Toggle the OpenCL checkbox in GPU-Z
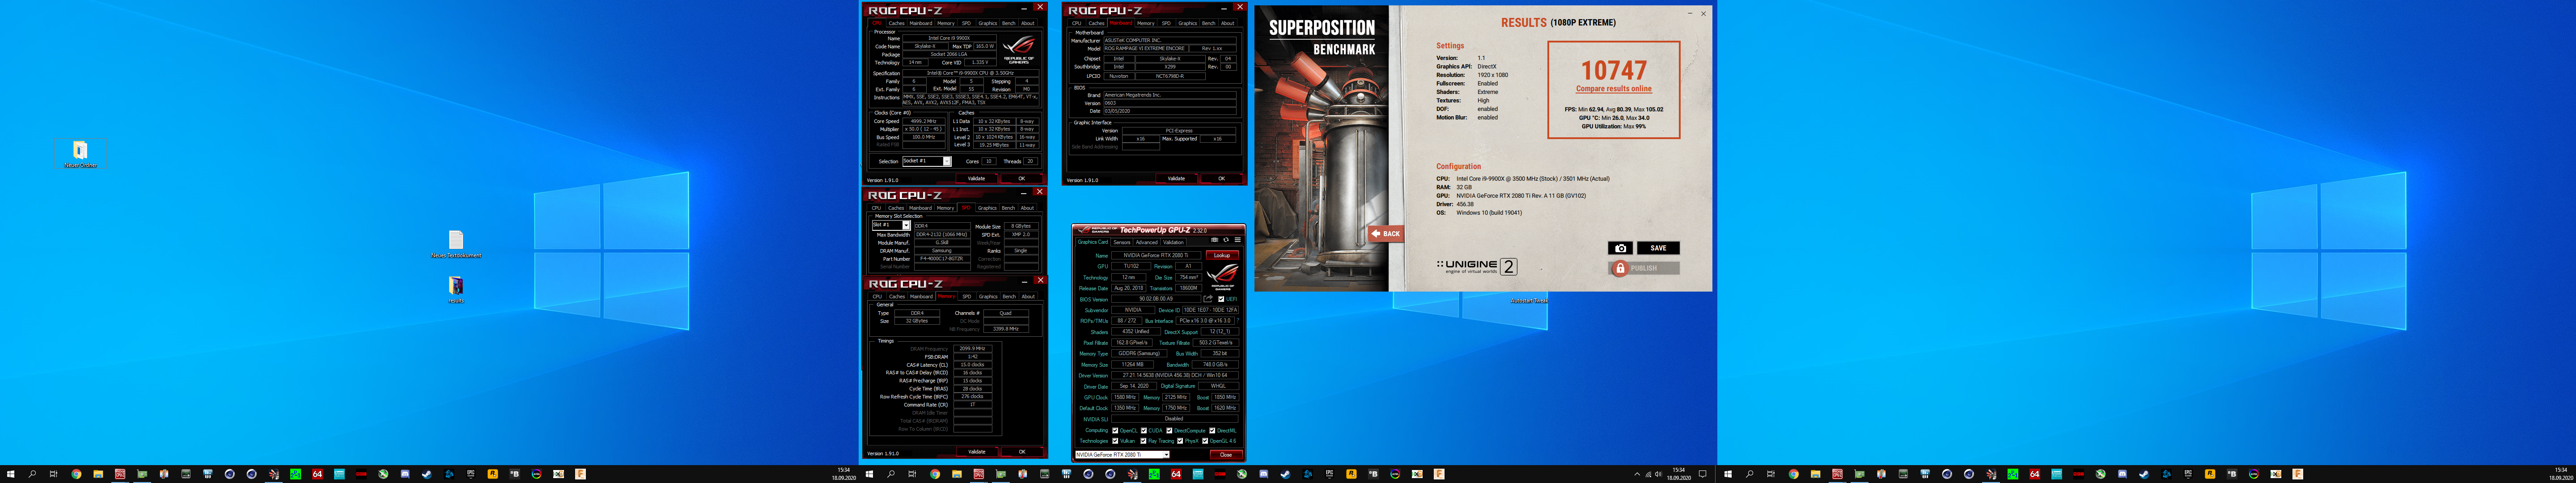 (1115, 431)
